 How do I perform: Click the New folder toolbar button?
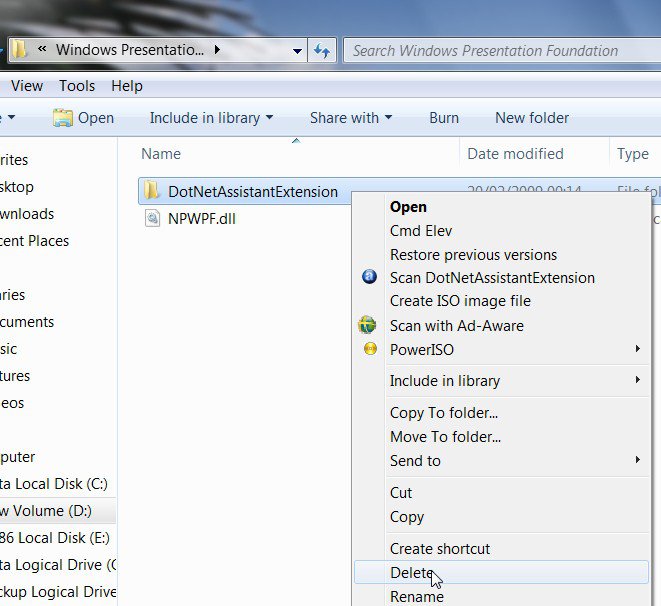532,118
